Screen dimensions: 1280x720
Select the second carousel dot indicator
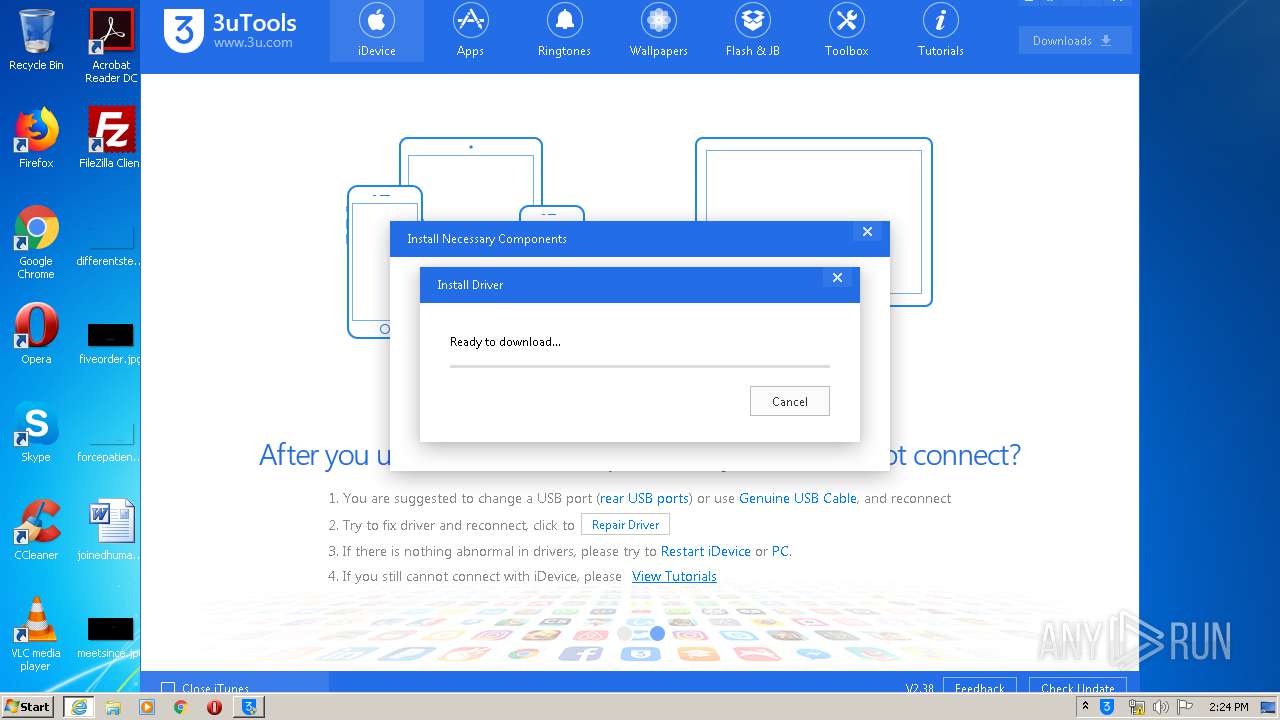point(657,633)
